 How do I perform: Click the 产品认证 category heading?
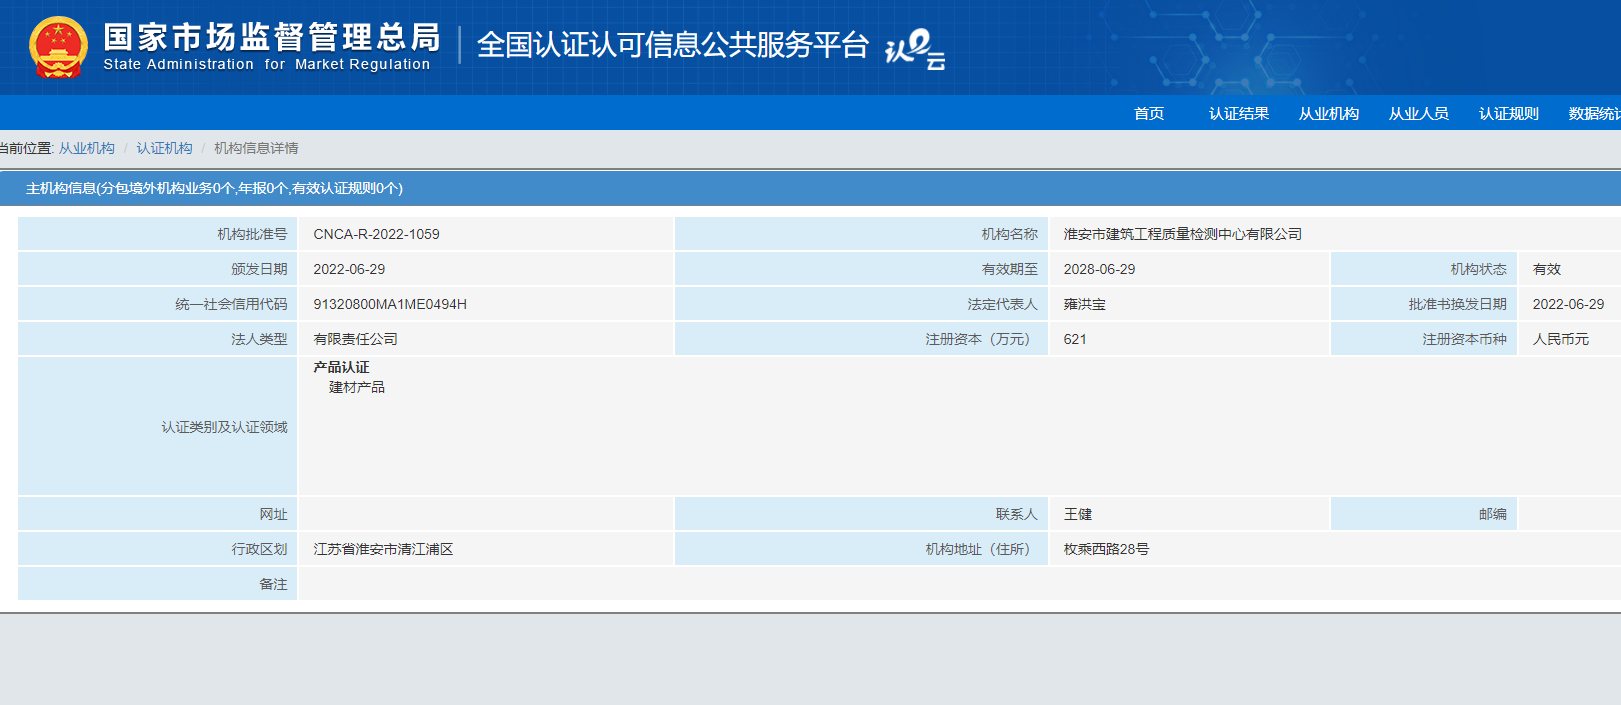341,367
